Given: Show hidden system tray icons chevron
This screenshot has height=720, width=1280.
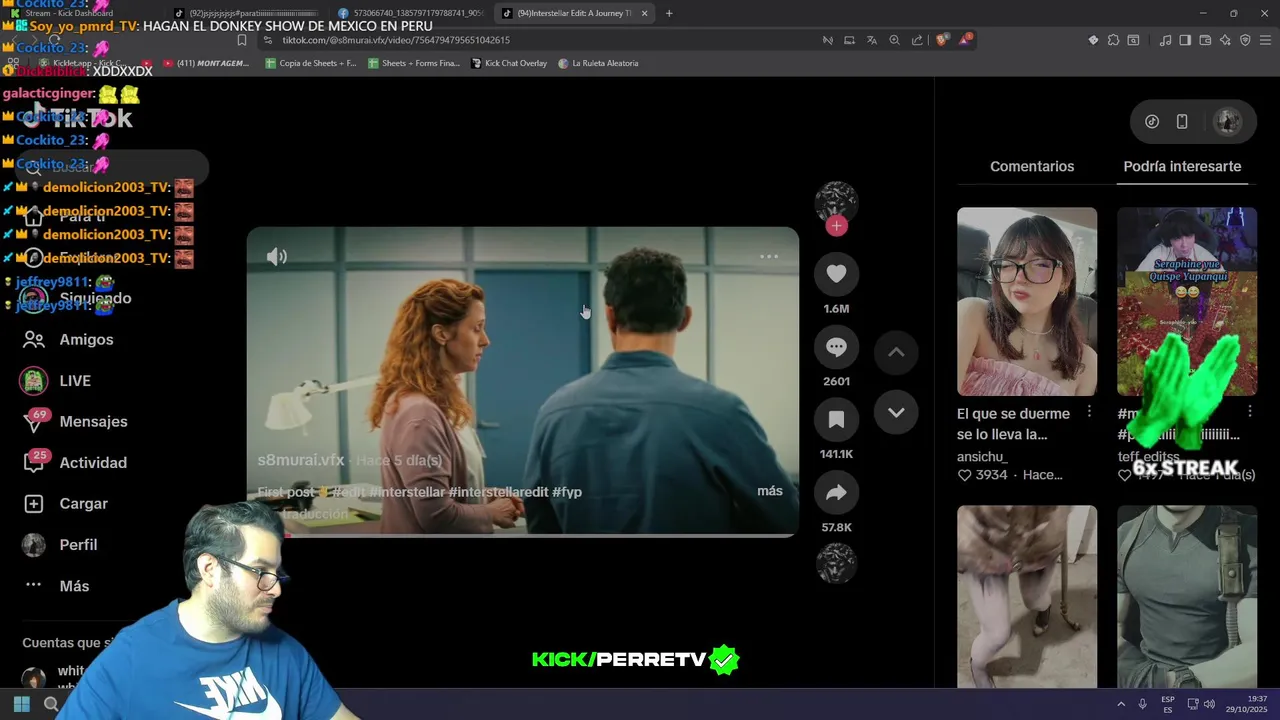Looking at the screenshot, I should 1121,704.
